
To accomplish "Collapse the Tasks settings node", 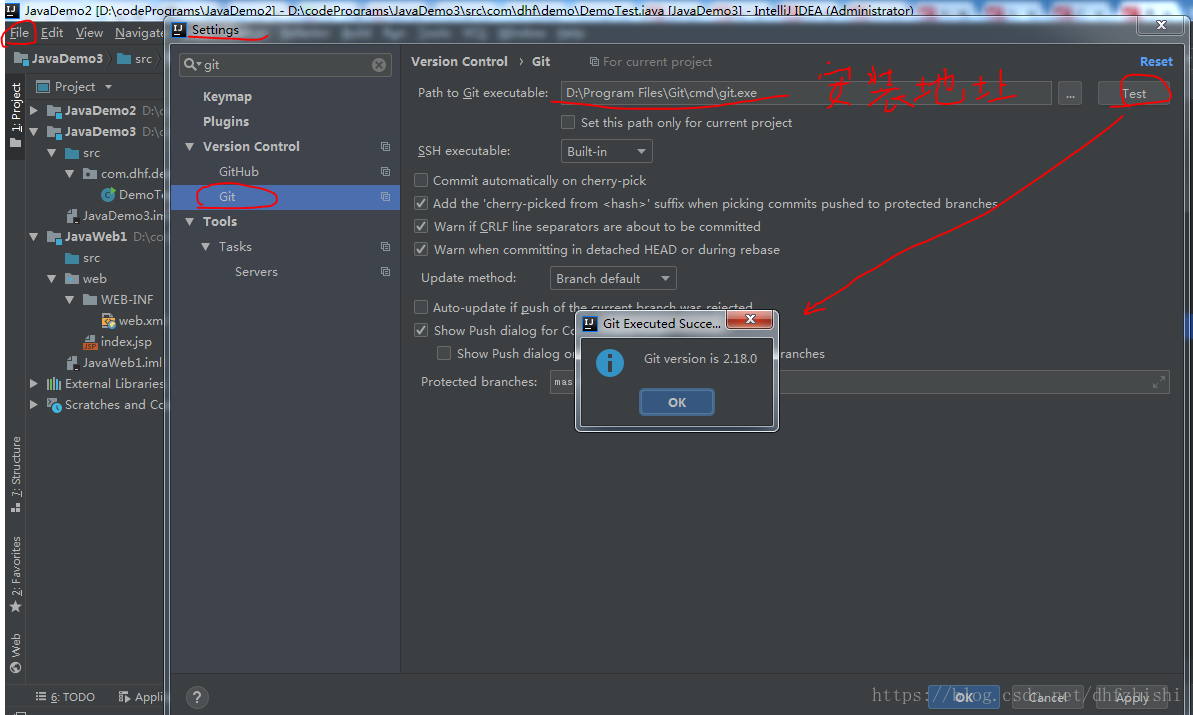I will coord(205,247).
